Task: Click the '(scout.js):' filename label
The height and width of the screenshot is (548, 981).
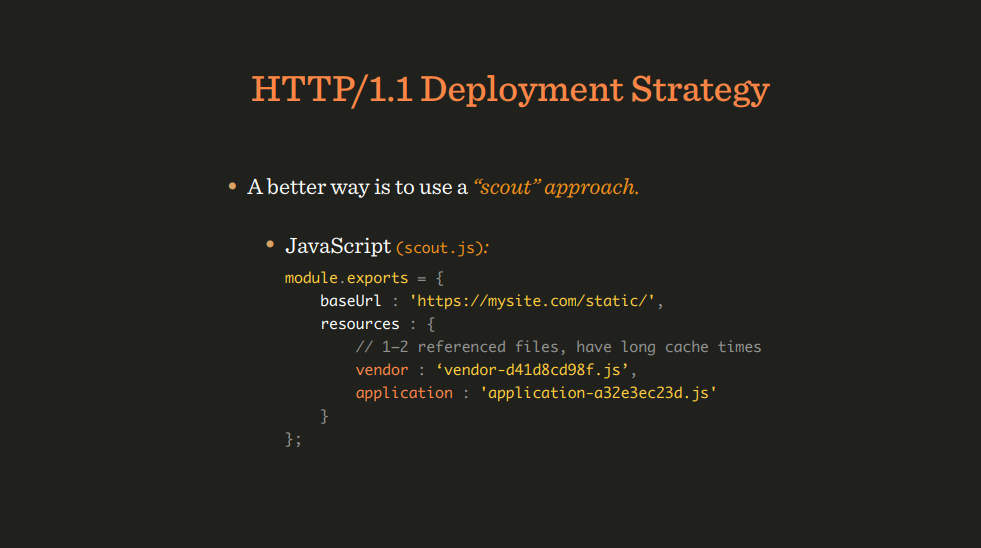Action: (x=442, y=248)
